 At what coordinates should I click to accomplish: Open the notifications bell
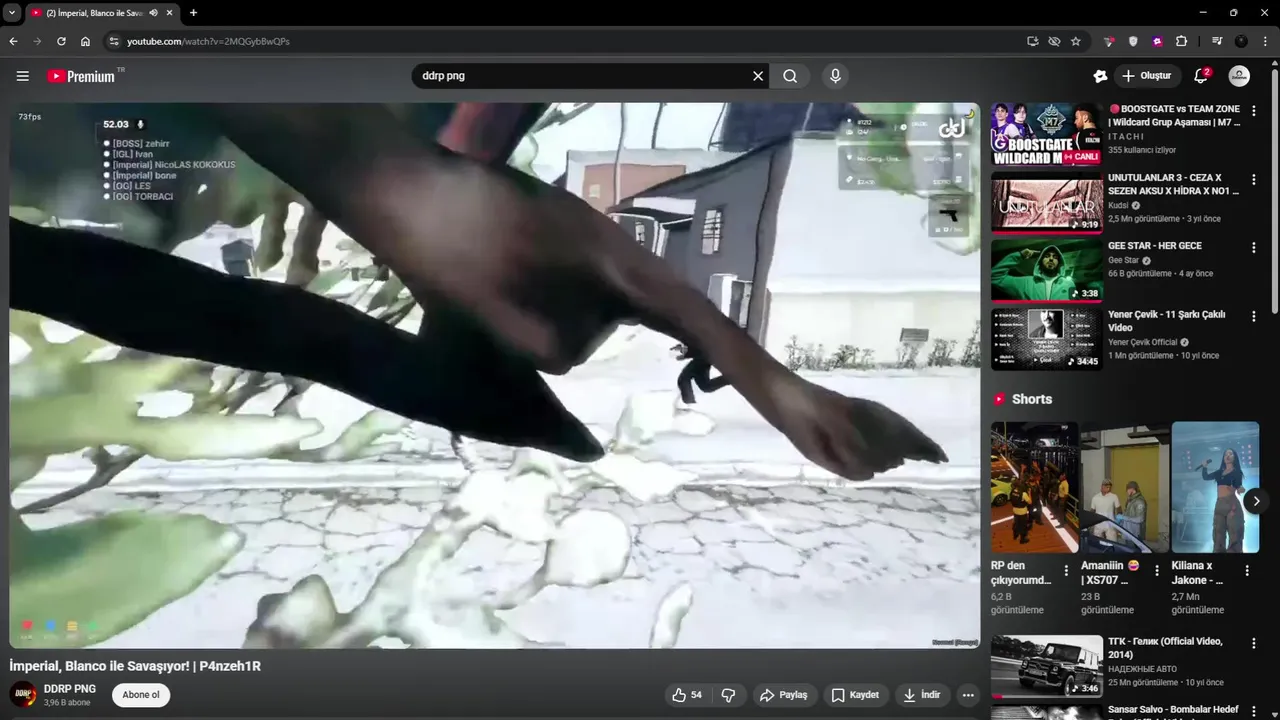coord(1201,76)
